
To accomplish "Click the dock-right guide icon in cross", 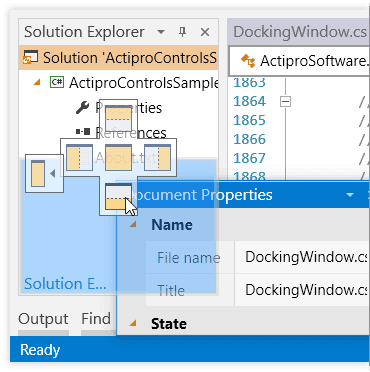I will pos(157,157).
